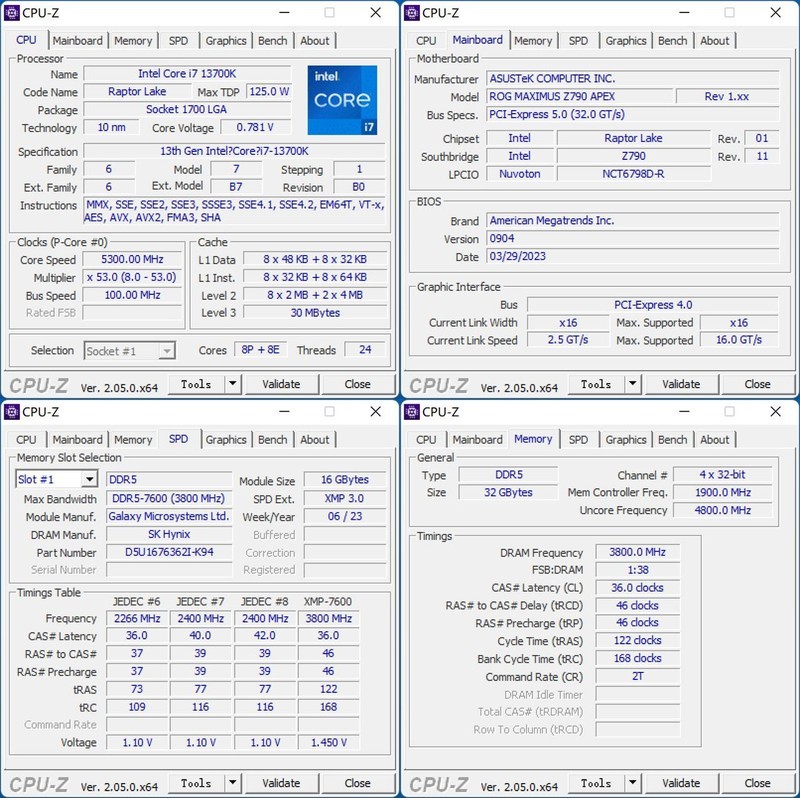Switch to the Graphics tab in the CPU window

[x=226, y=40]
